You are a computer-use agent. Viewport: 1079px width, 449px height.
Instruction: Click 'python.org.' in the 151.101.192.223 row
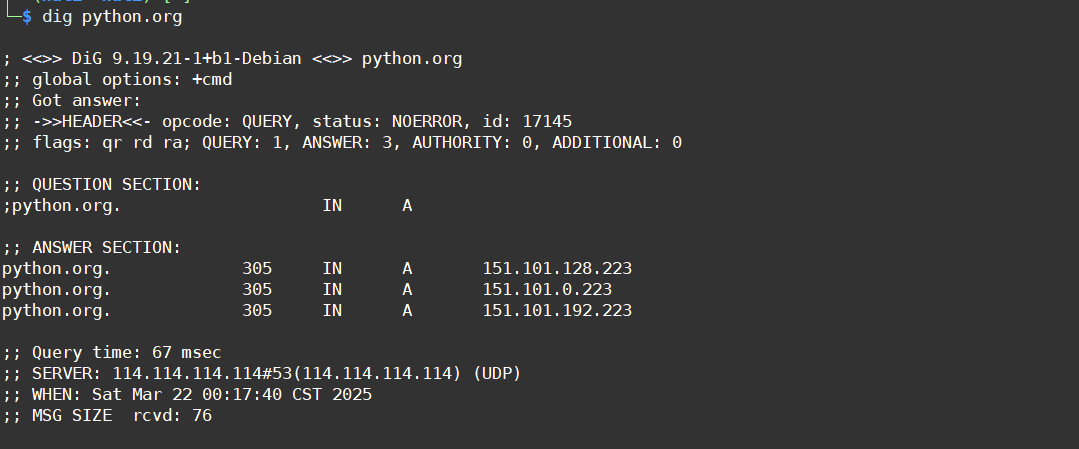(x=56, y=311)
